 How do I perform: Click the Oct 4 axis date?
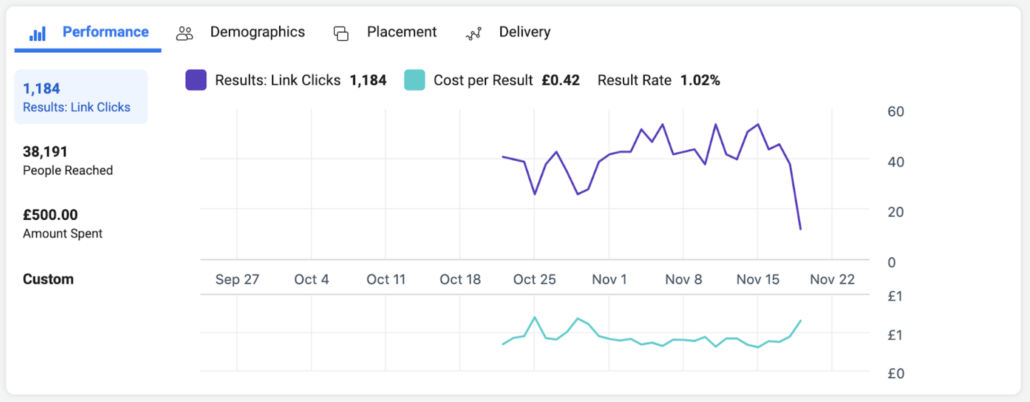tap(311, 279)
